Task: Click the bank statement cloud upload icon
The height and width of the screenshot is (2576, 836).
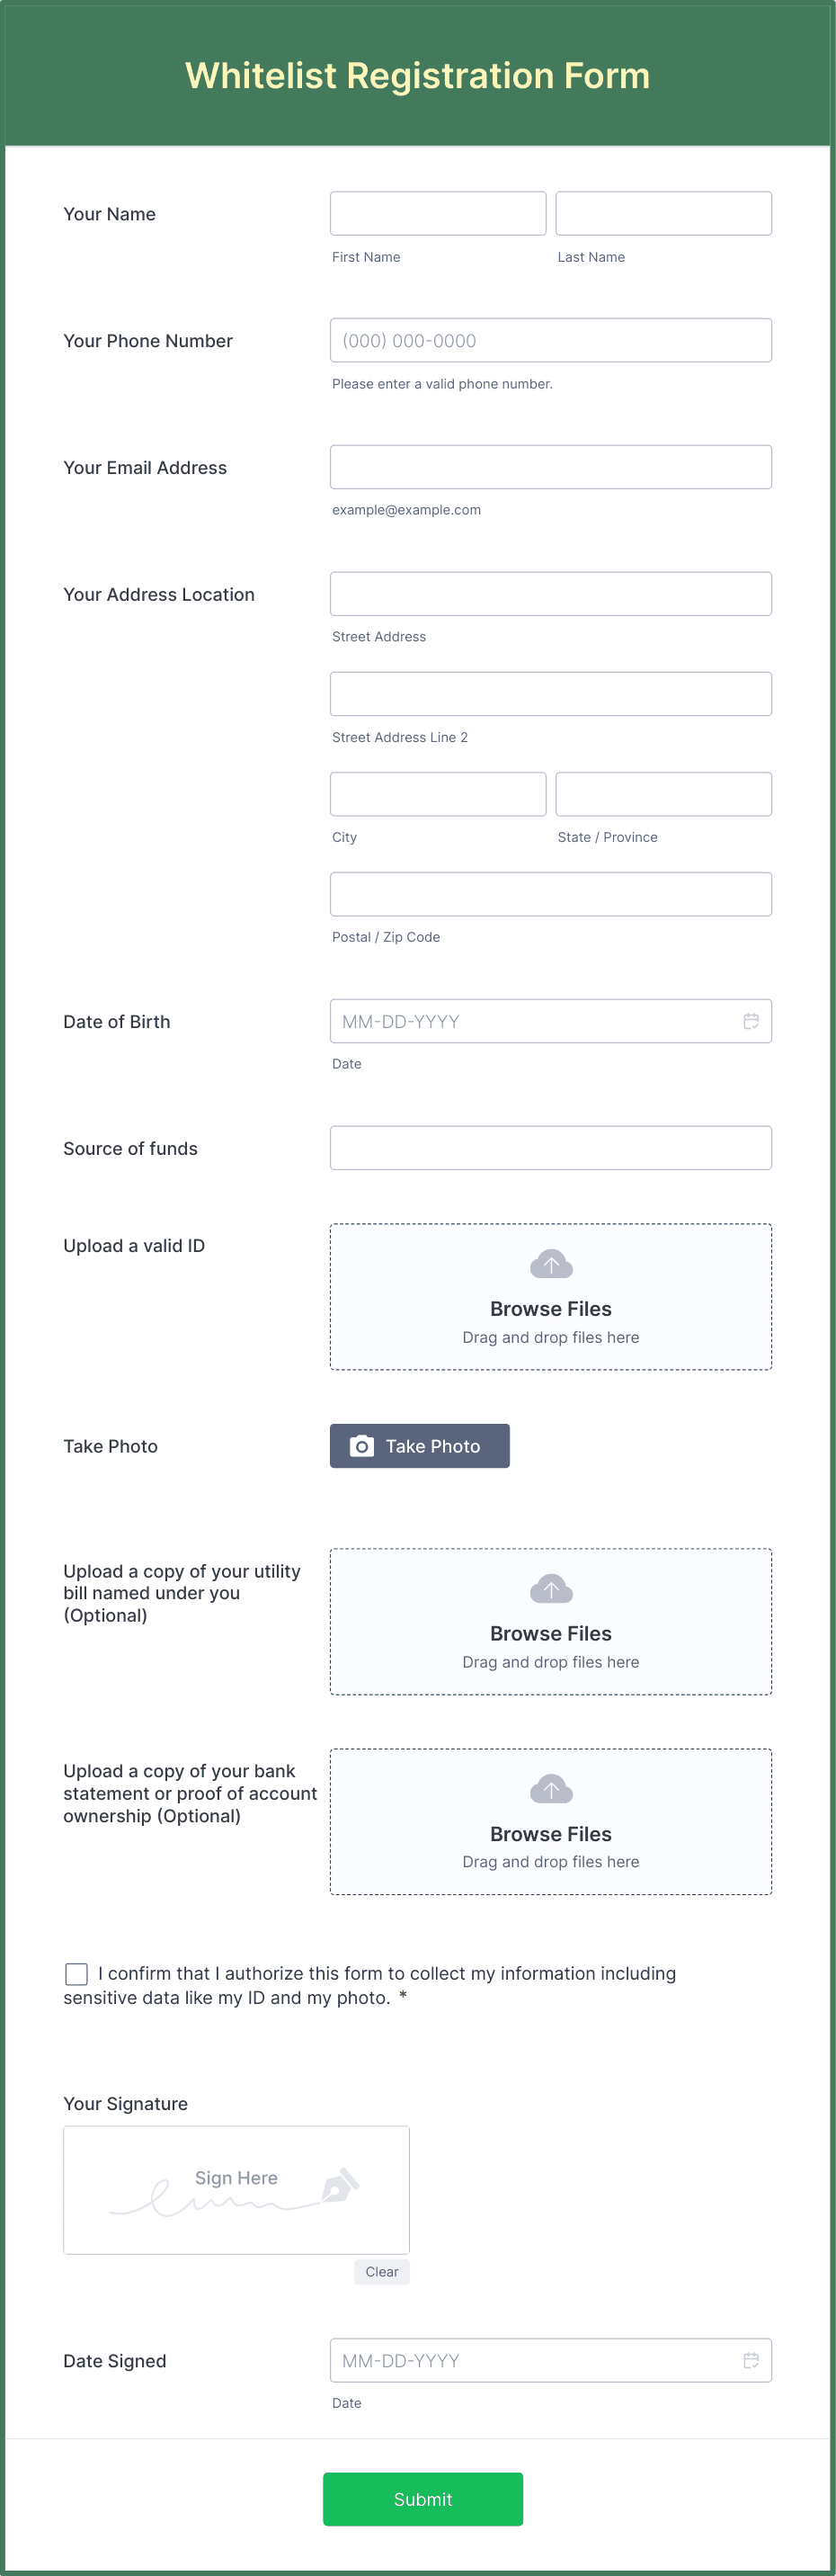Action: (x=551, y=1788)
